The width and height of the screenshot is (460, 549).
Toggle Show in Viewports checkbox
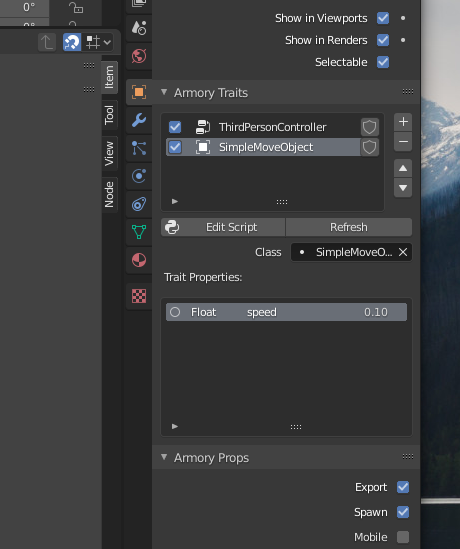point(383,18)
